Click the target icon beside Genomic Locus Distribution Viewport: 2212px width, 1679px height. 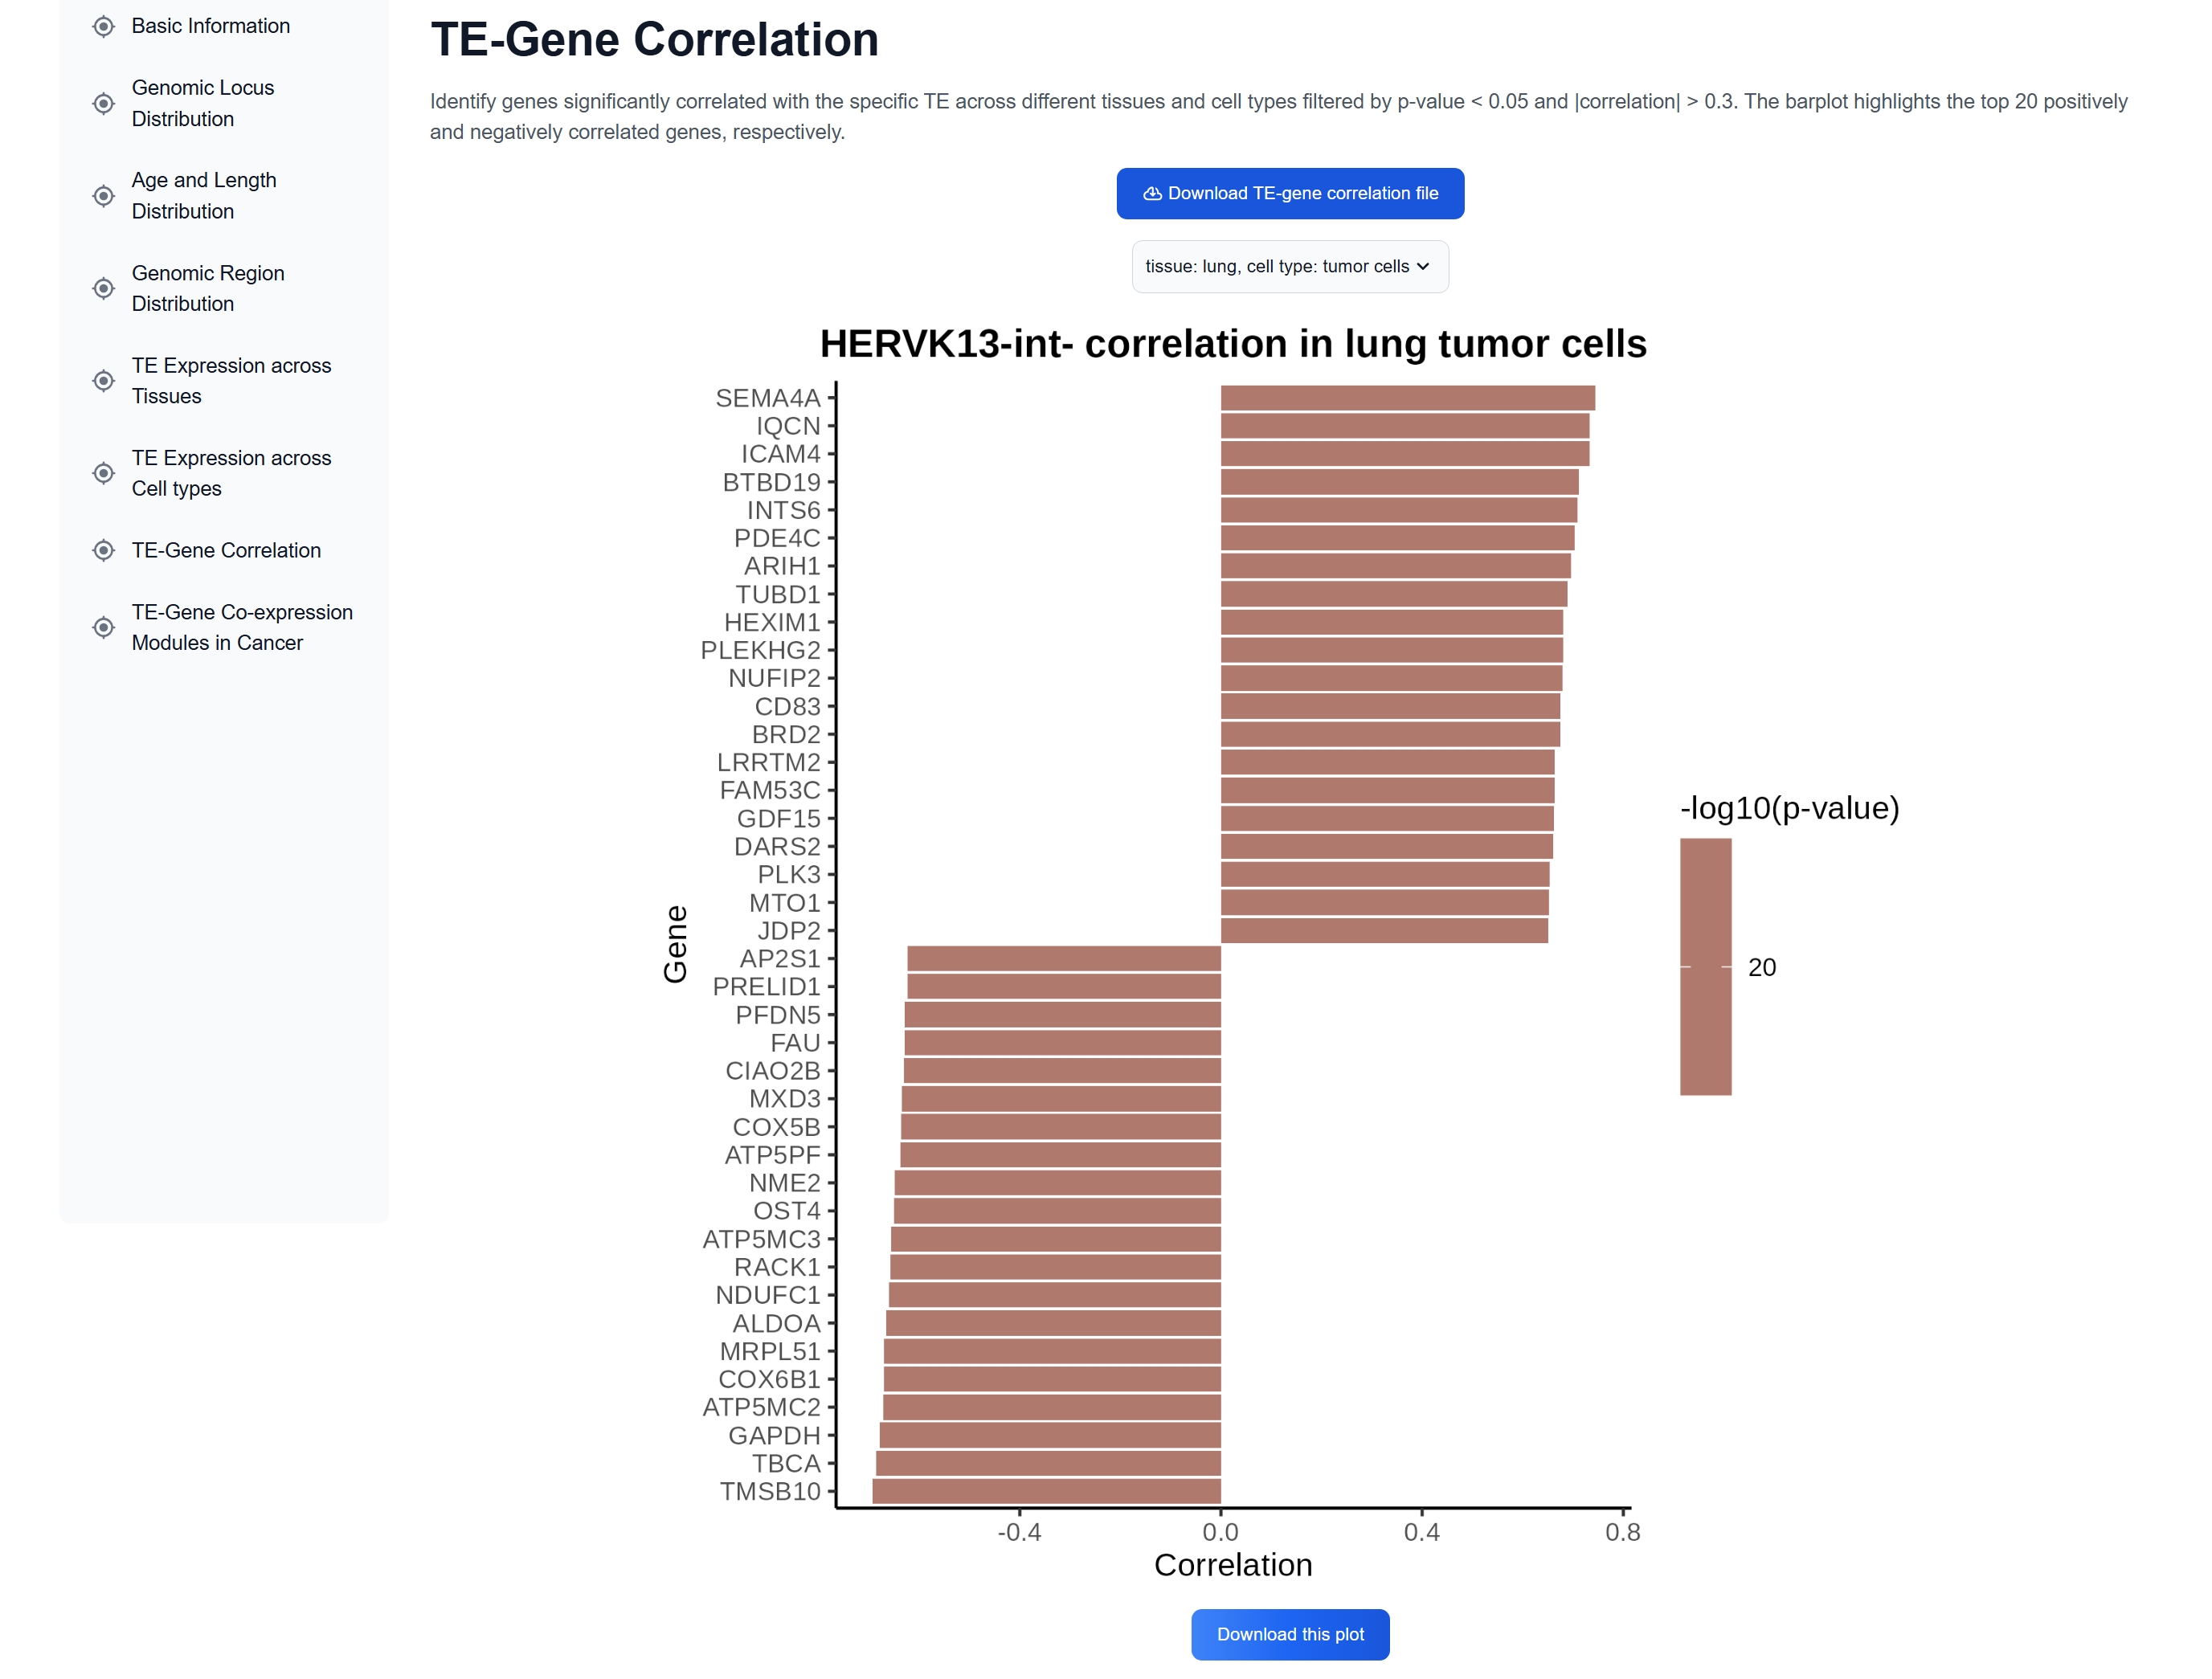click(x=103, y=103)
